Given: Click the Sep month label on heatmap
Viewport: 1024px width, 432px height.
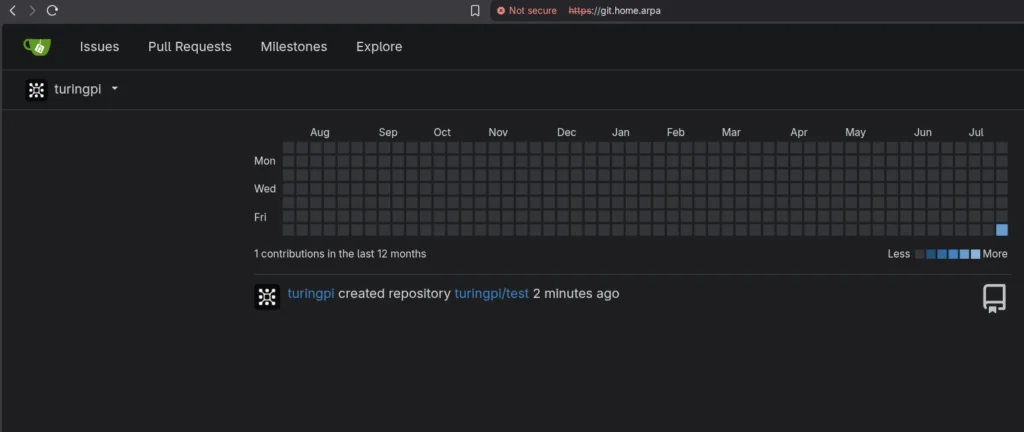Looking at the screenshot, I should 388,132.
